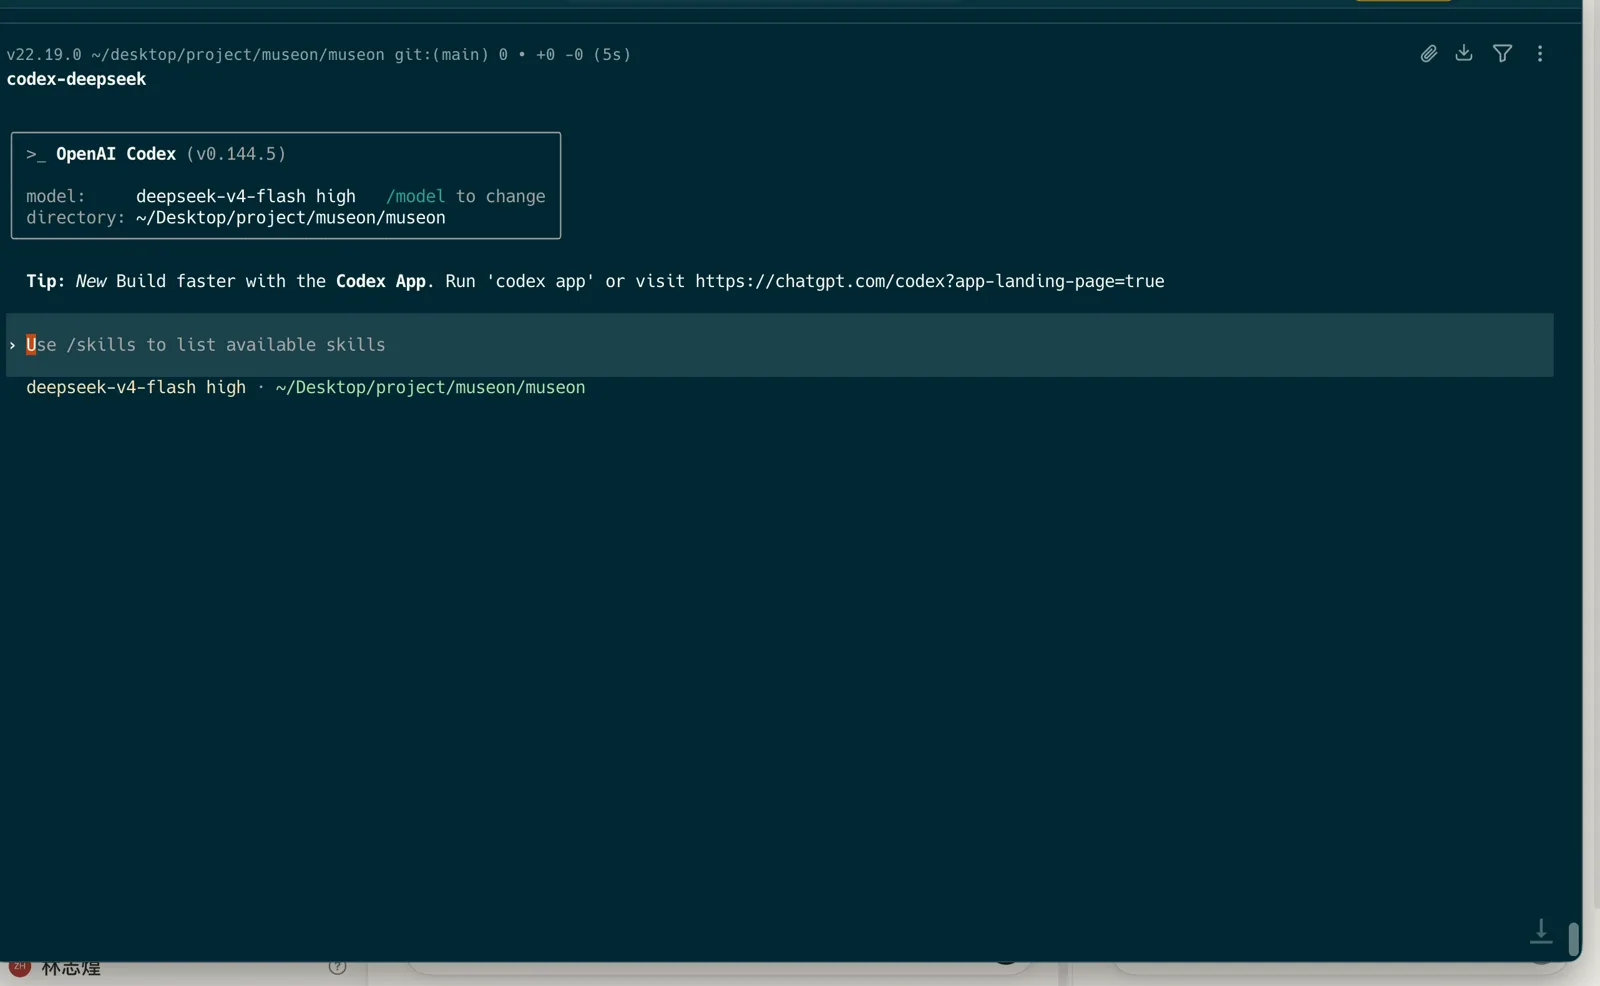Click the green "/model" command text
The image size is (1600, 986).
415,197
